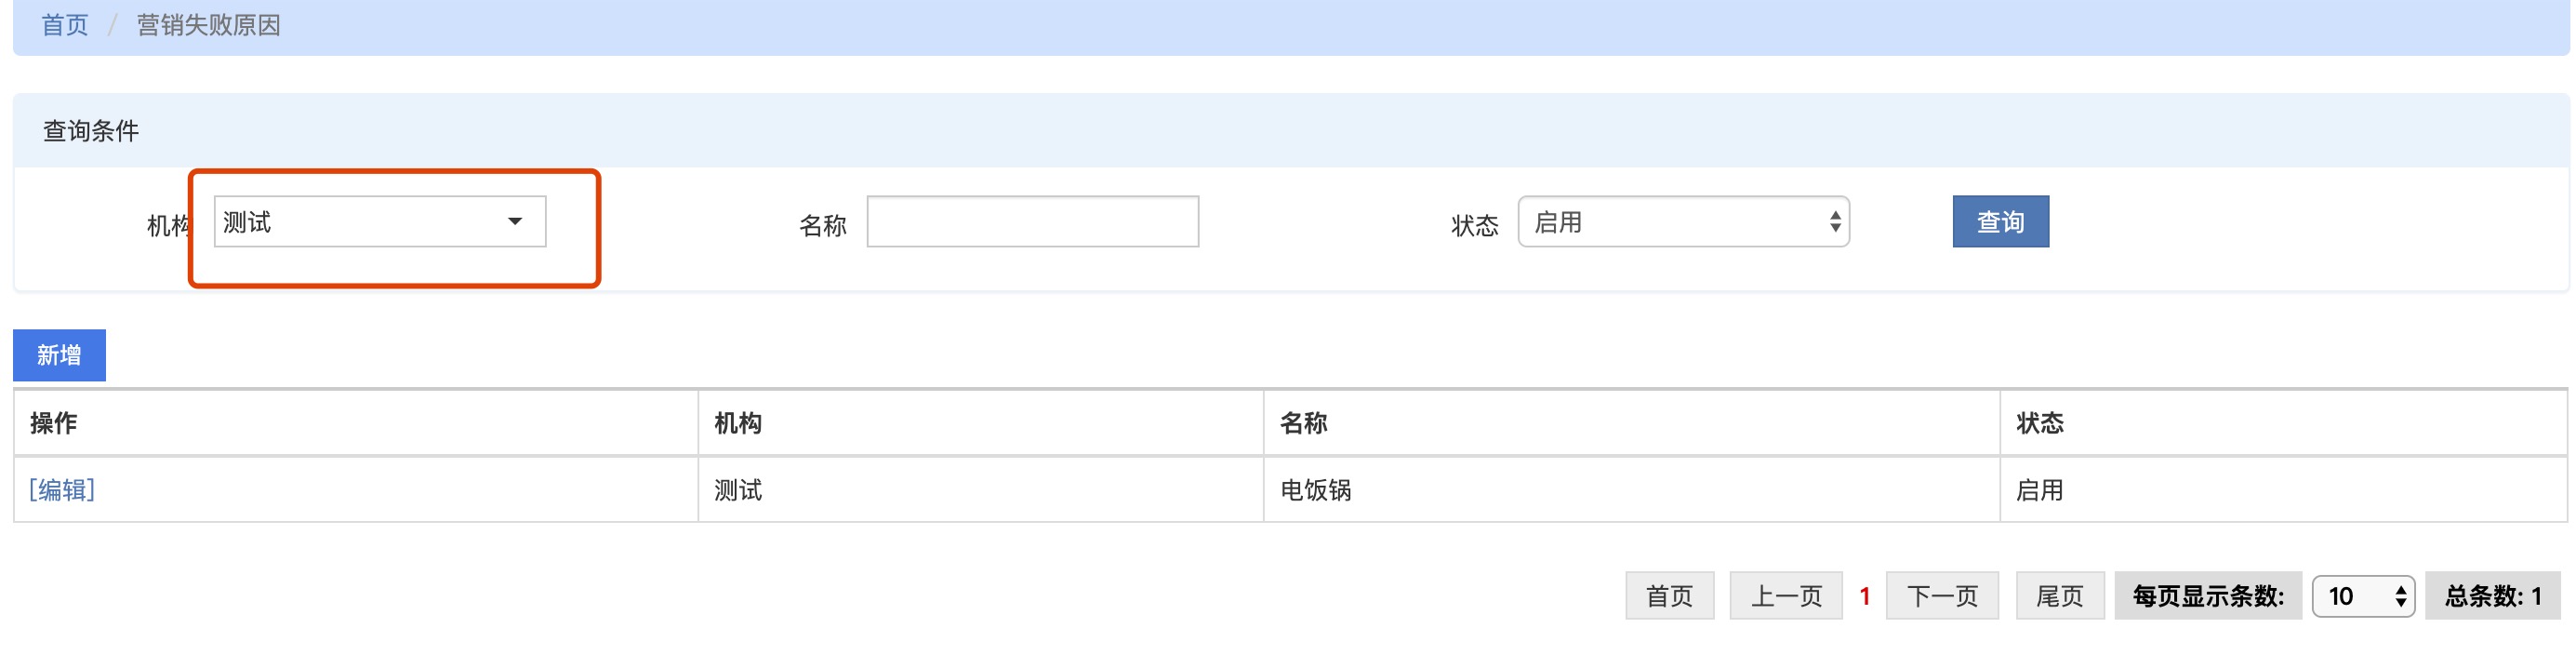The height and width of the screenshot is (668, 2576).
Task: Go to 首页 in the breadcrumb
Action: (65, 25)
